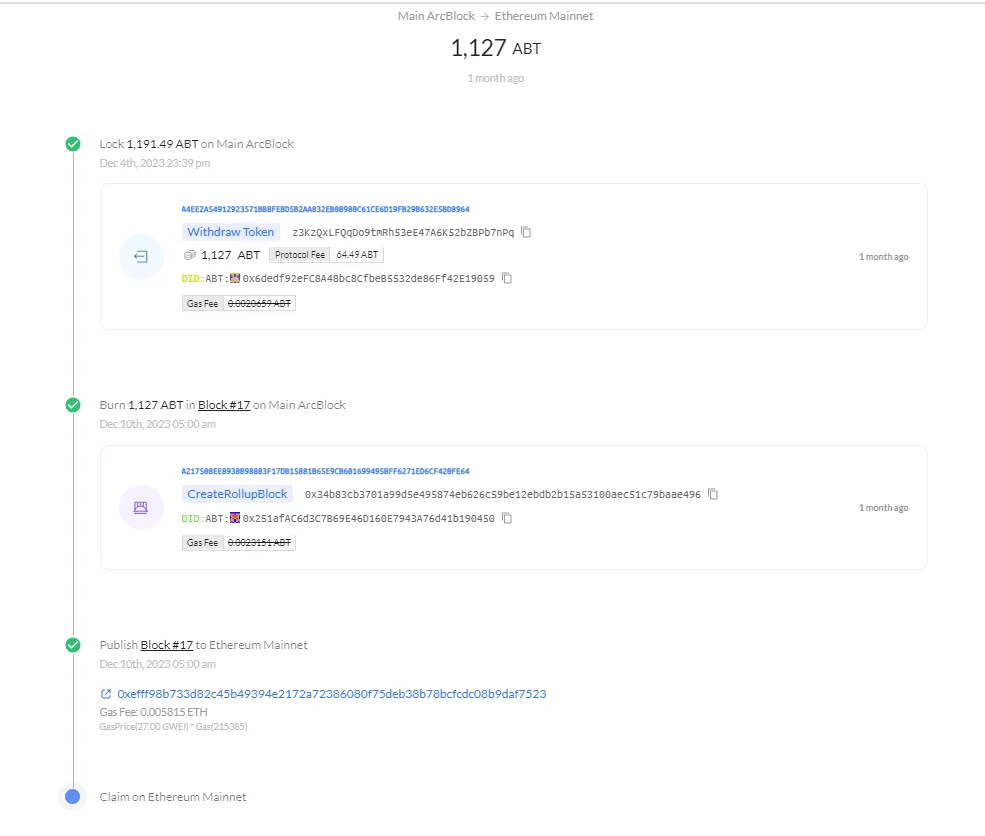Open transaction hash A4EE2A54912923571BB8
The height and width of the screenshot is (836, 985).
[325, 209]
